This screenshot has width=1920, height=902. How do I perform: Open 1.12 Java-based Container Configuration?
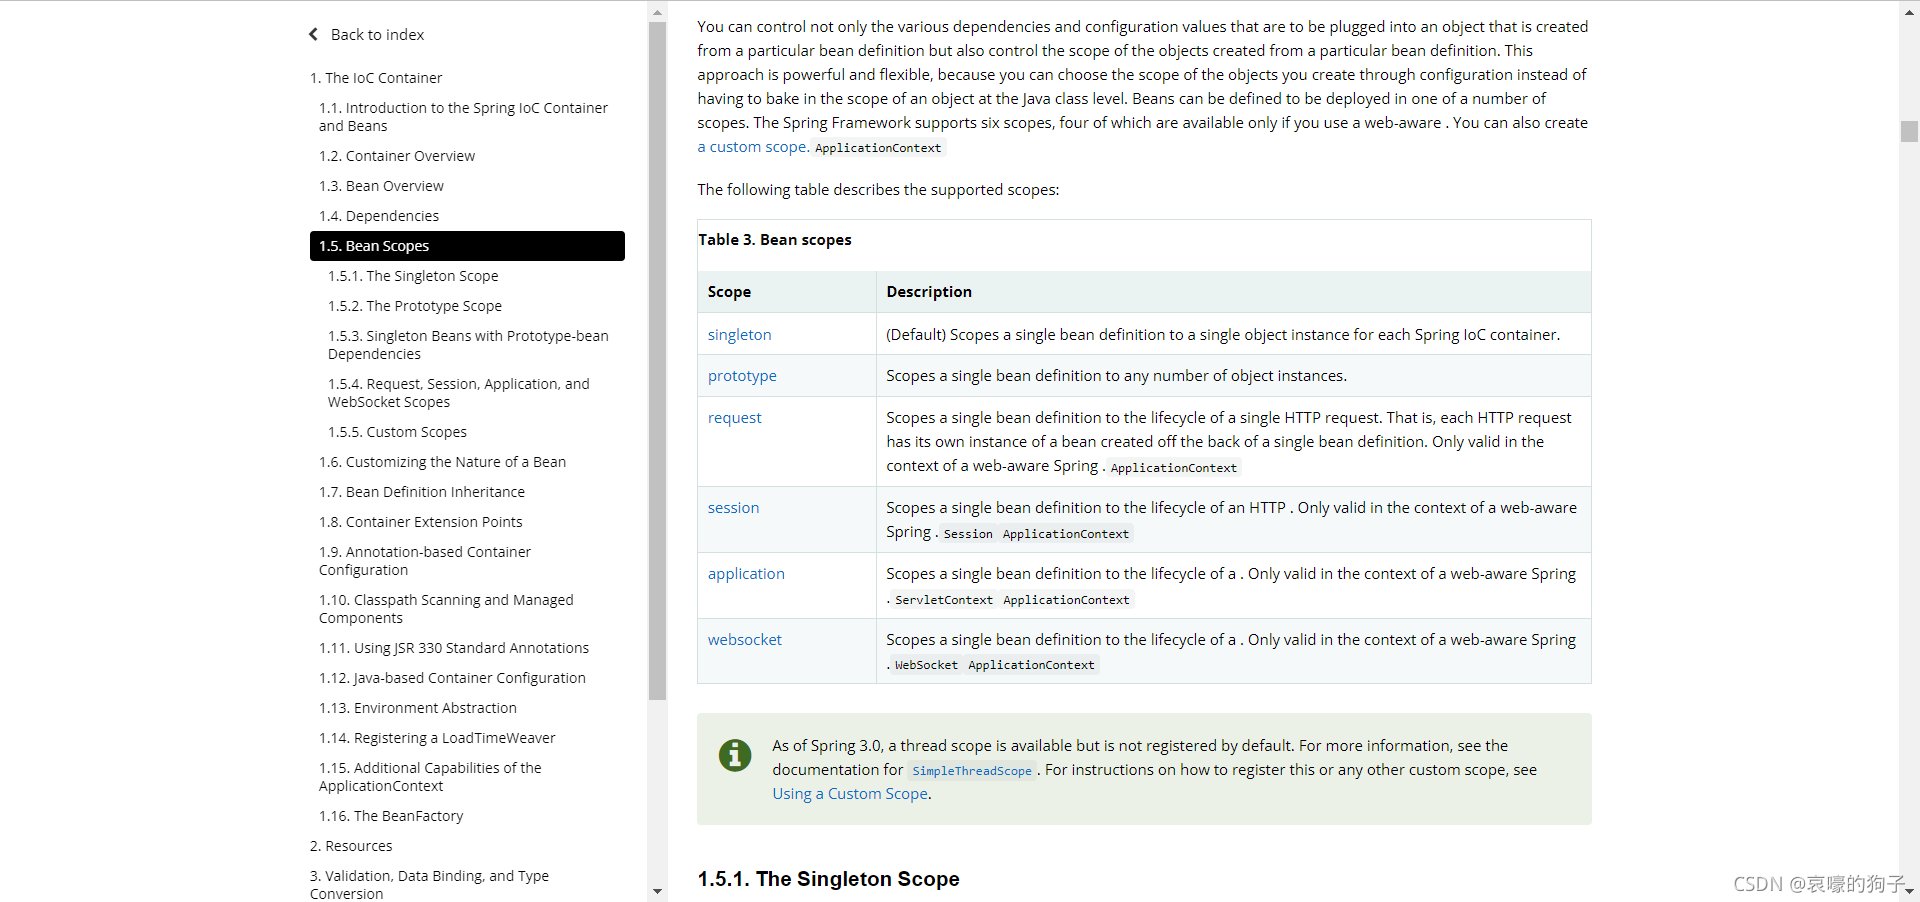coord(452,678)
